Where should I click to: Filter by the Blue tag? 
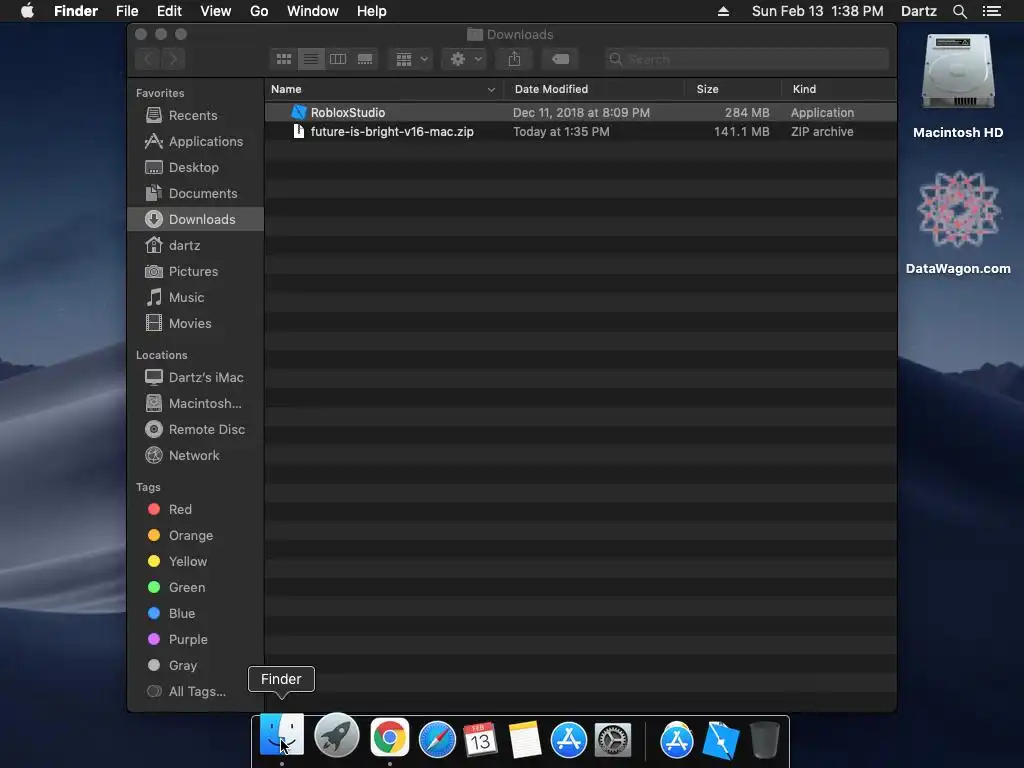pyautogui.click(x=195, y=614)
